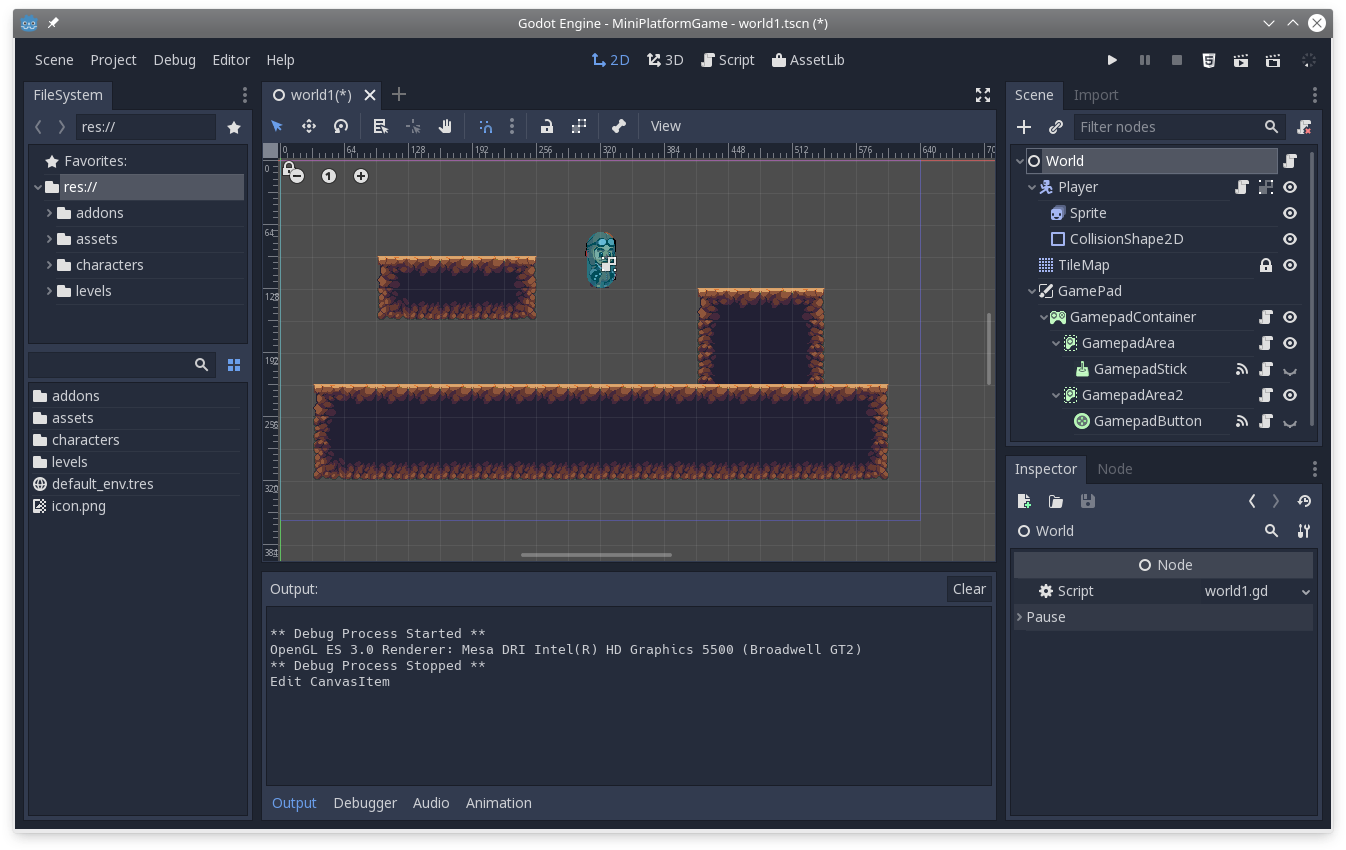
Task: Switch to the Debugger bottom tab
Action: (365, 803)
